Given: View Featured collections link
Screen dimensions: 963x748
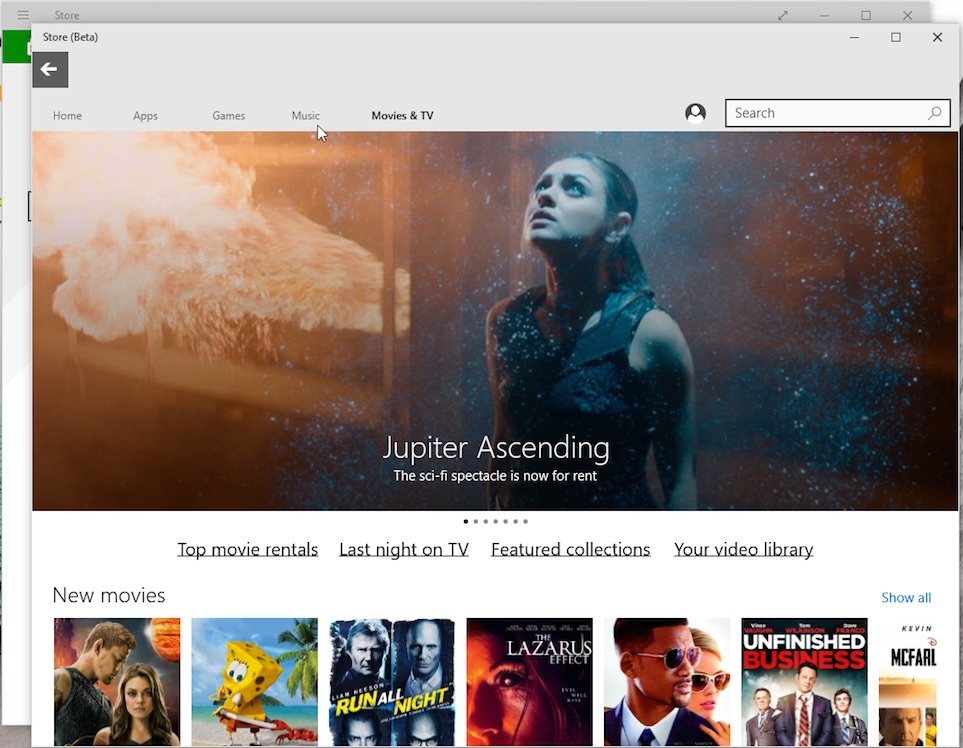Looking at the screenshot, I should coord(570,549).
